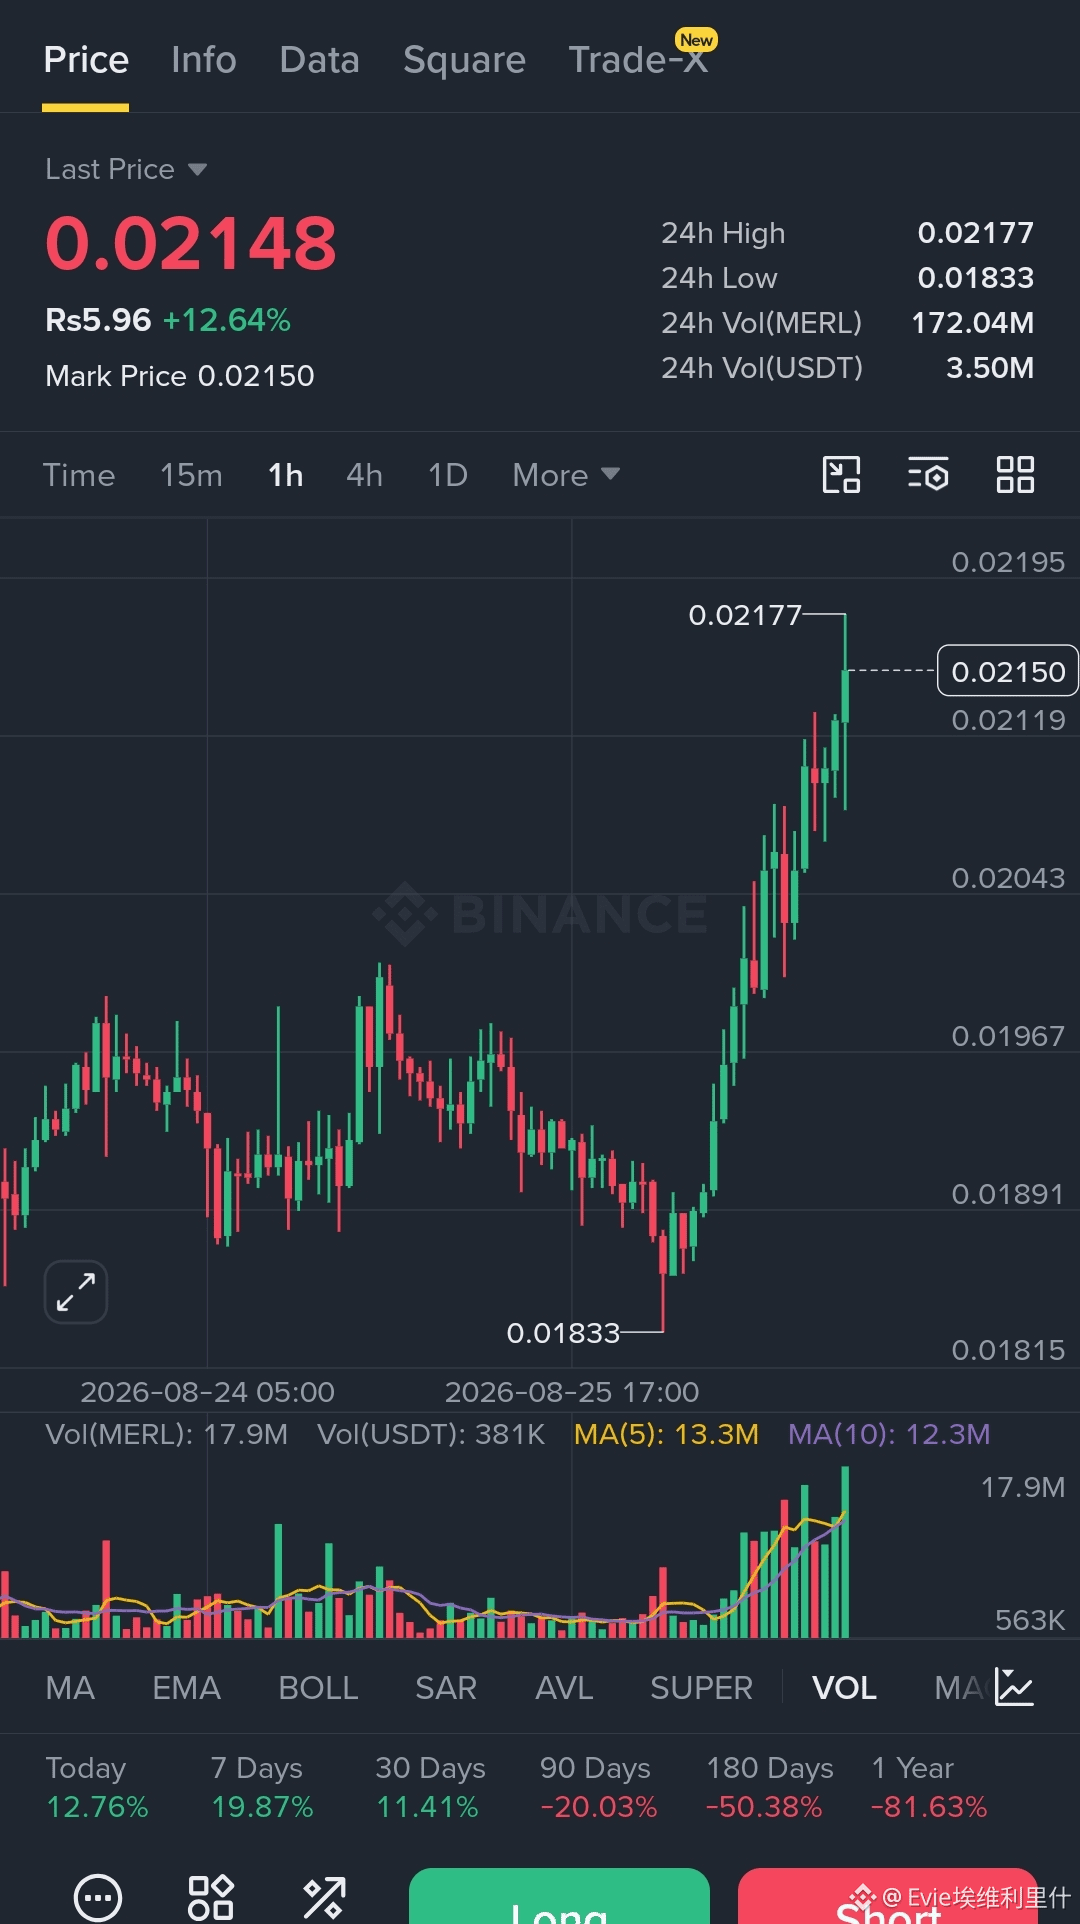Open the Trade-X tab
Viewport: 1080px width, 1924px height.
pos(639,58)
